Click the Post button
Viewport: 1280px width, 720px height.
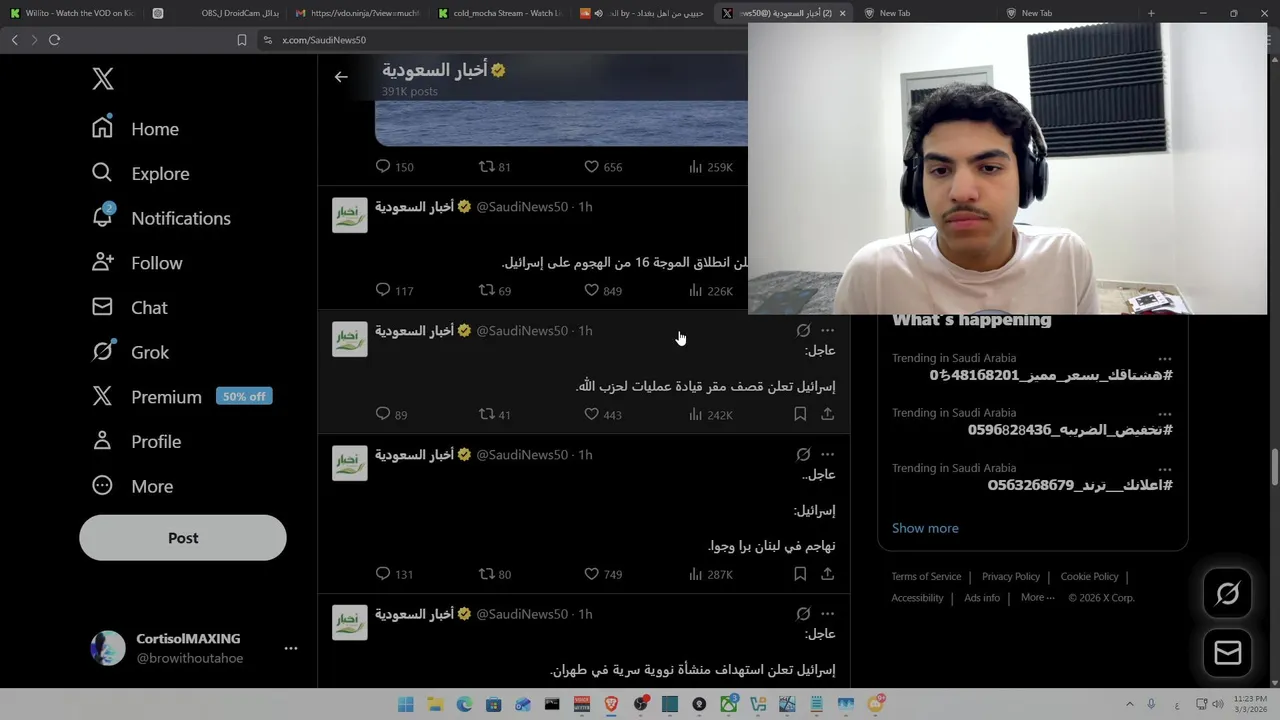(183, 538)
